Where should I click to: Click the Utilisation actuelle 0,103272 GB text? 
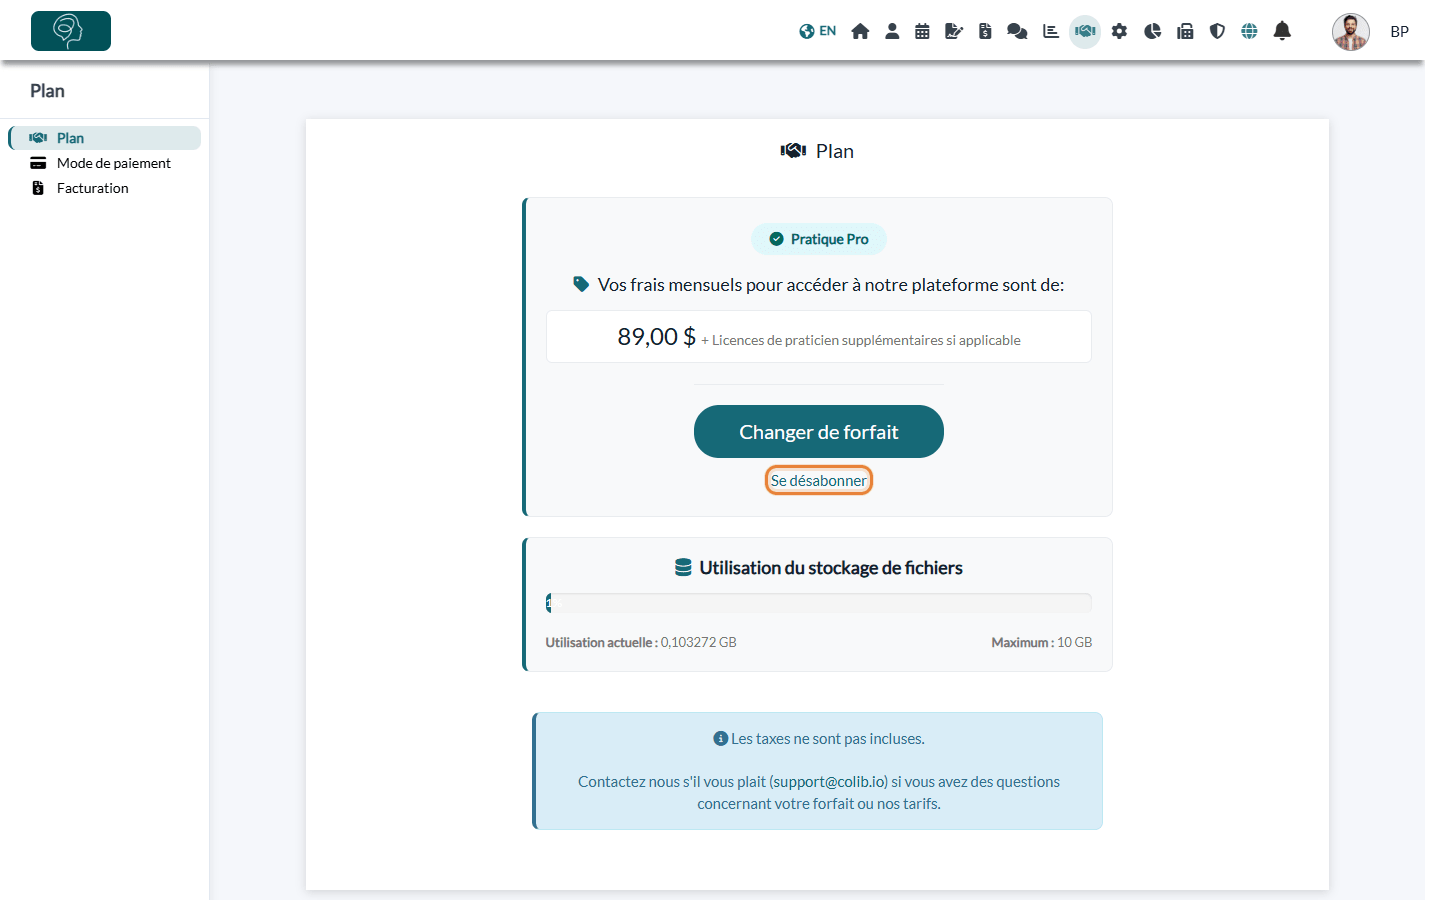[x=641, y=643]
